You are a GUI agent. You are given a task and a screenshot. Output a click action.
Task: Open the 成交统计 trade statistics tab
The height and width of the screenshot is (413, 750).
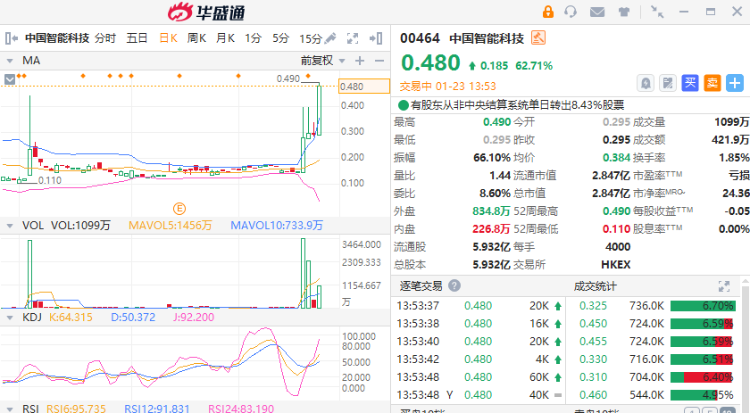pyautogui.click(x=595, y=286)
